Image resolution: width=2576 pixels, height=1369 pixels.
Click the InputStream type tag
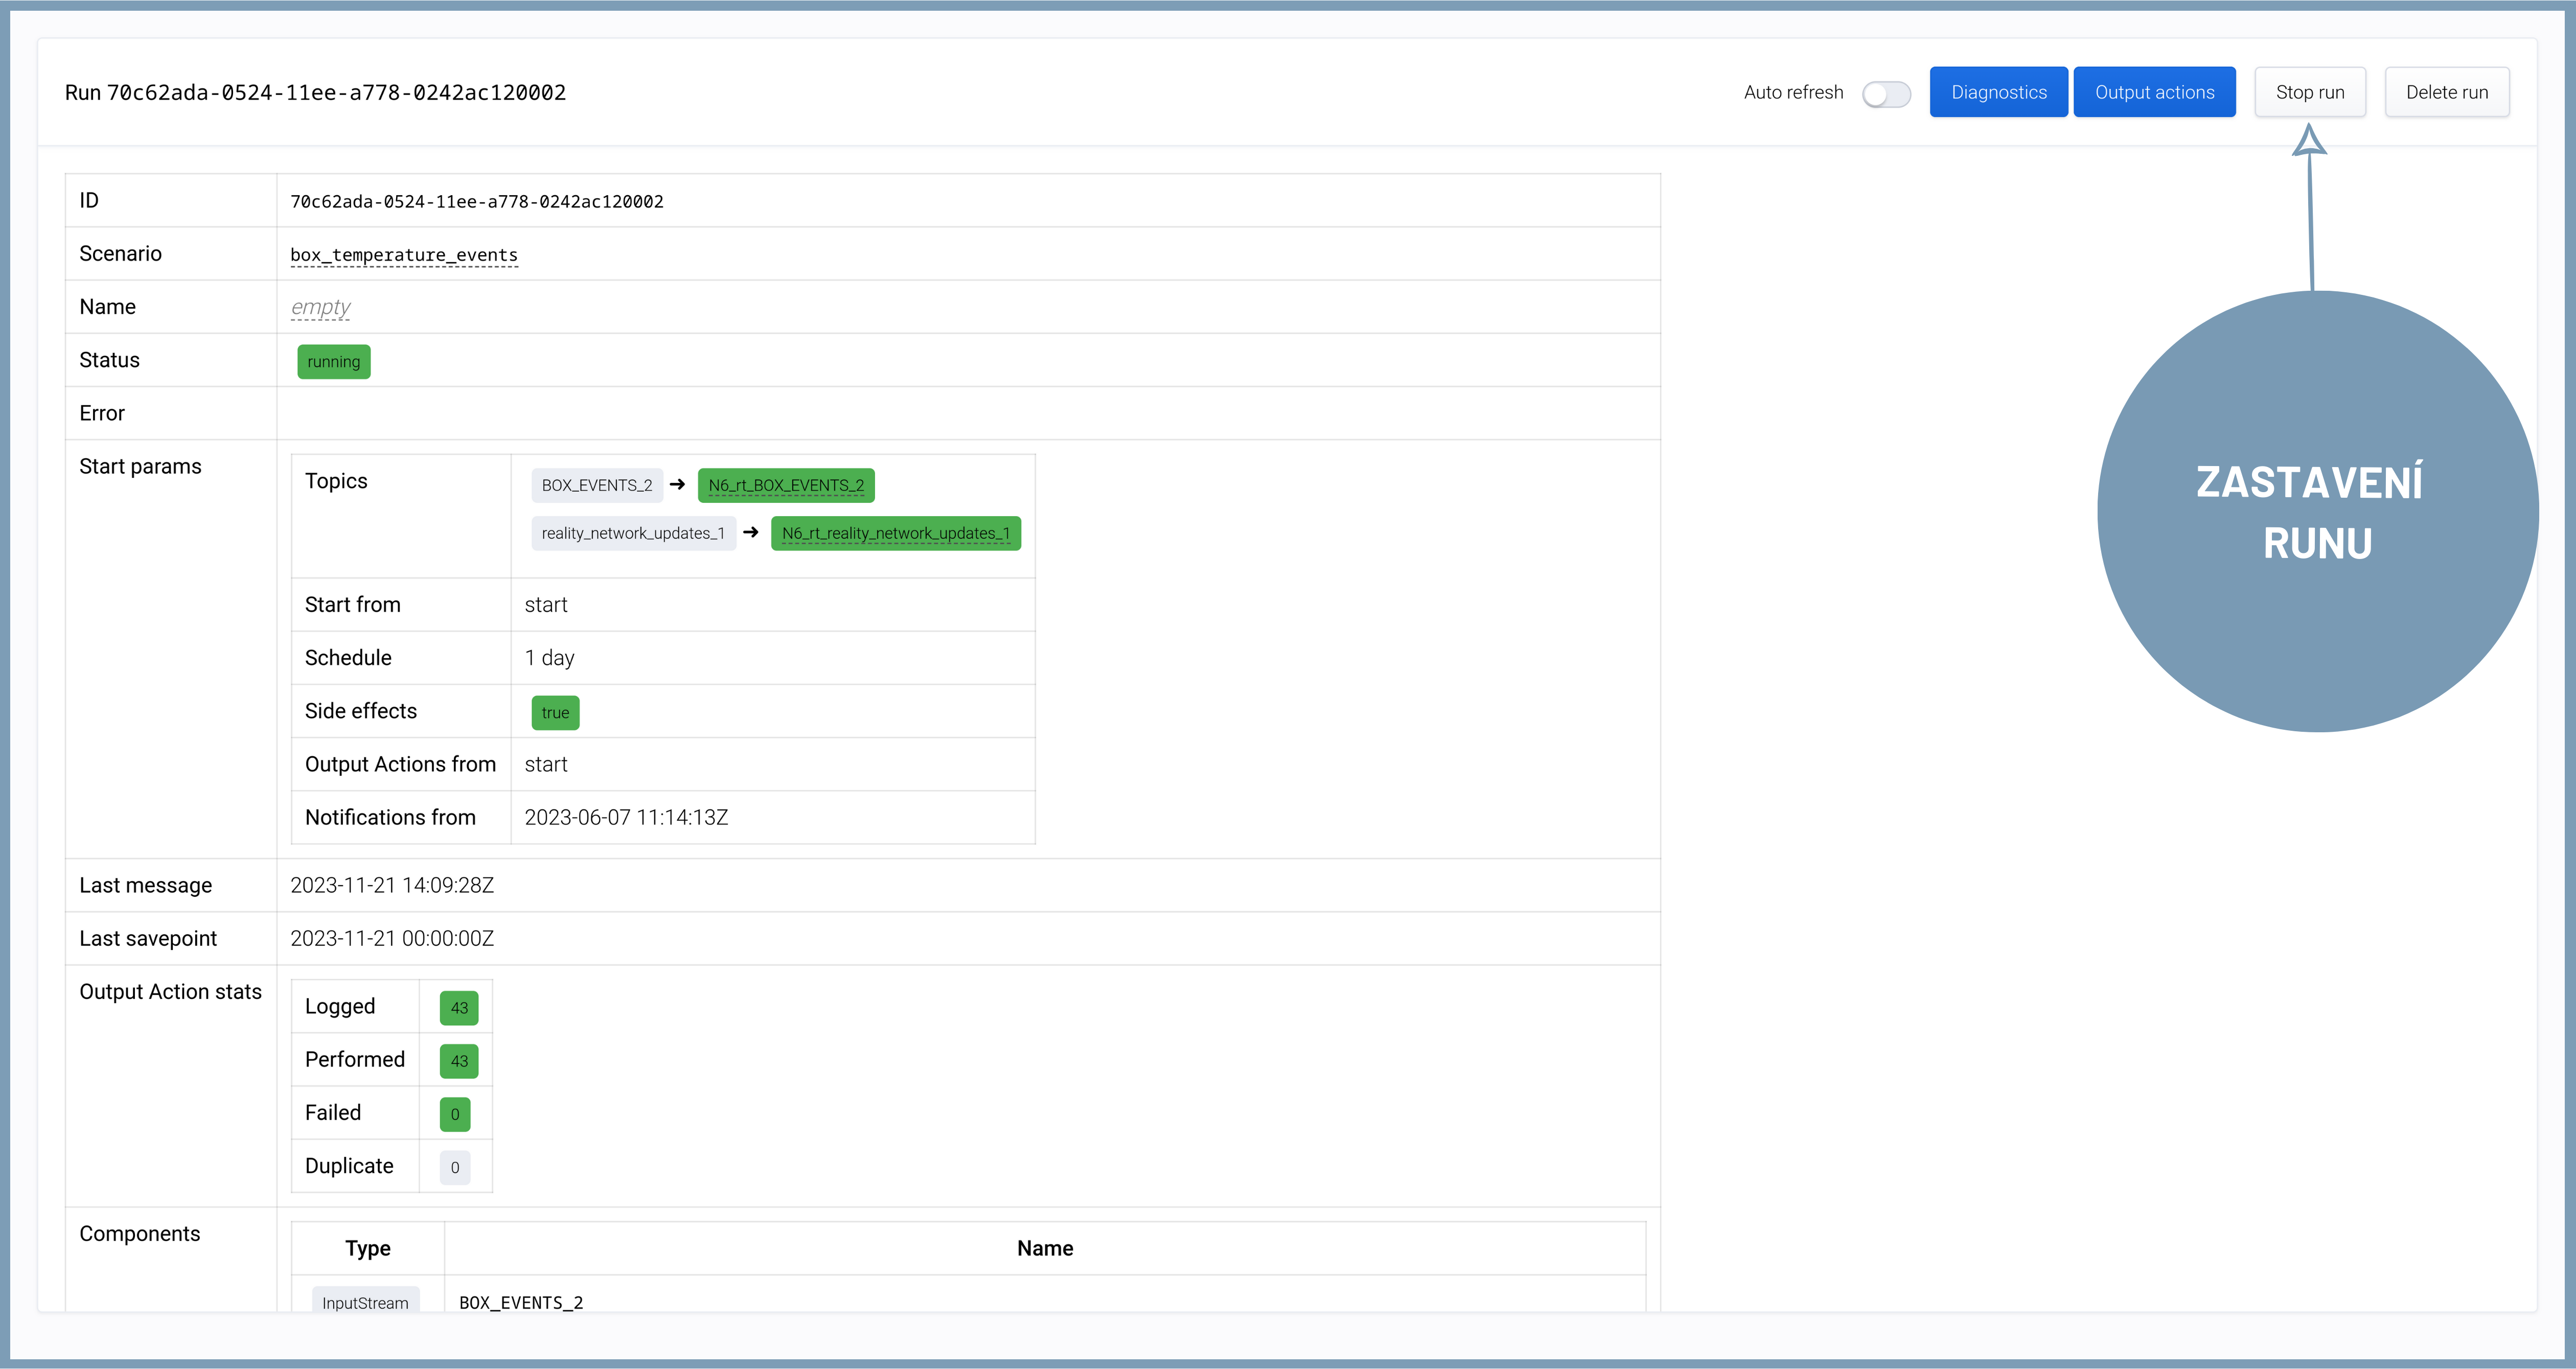click(365, 1302)
